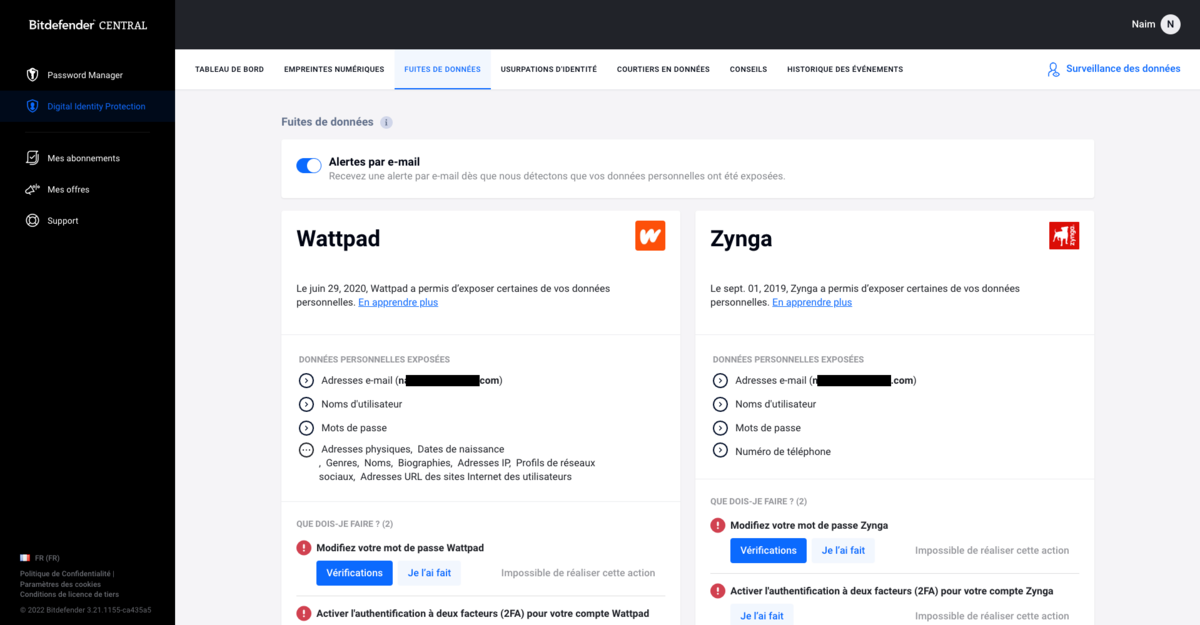Click the Zynga red logo

1064,236
